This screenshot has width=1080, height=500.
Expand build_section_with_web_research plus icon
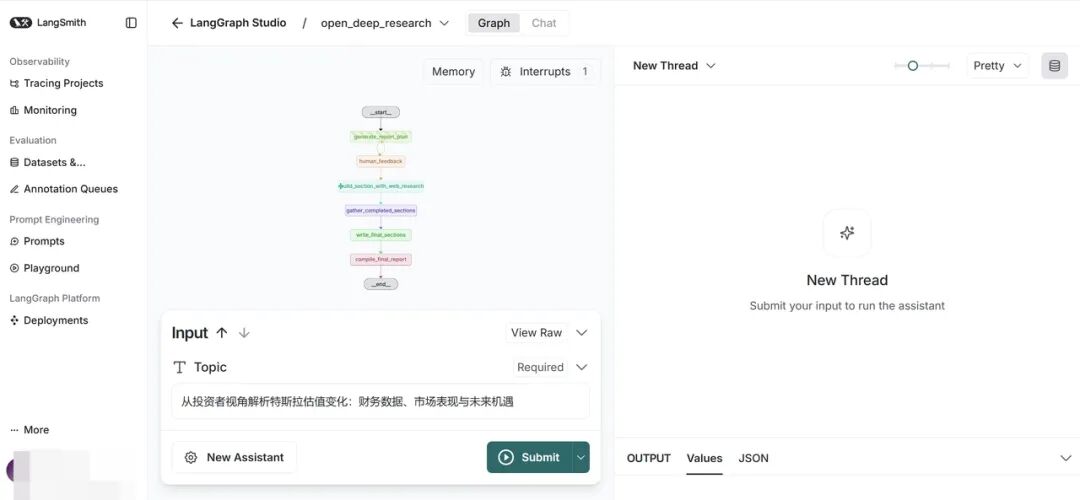coord(341,186)
